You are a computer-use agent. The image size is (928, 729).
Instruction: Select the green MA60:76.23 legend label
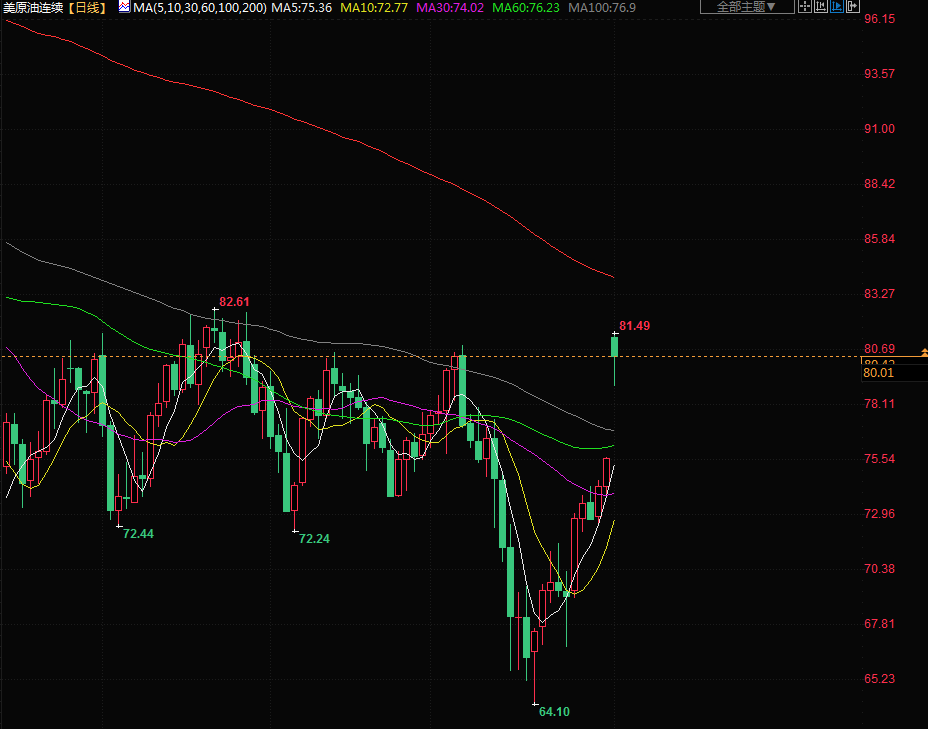point(525,7)
